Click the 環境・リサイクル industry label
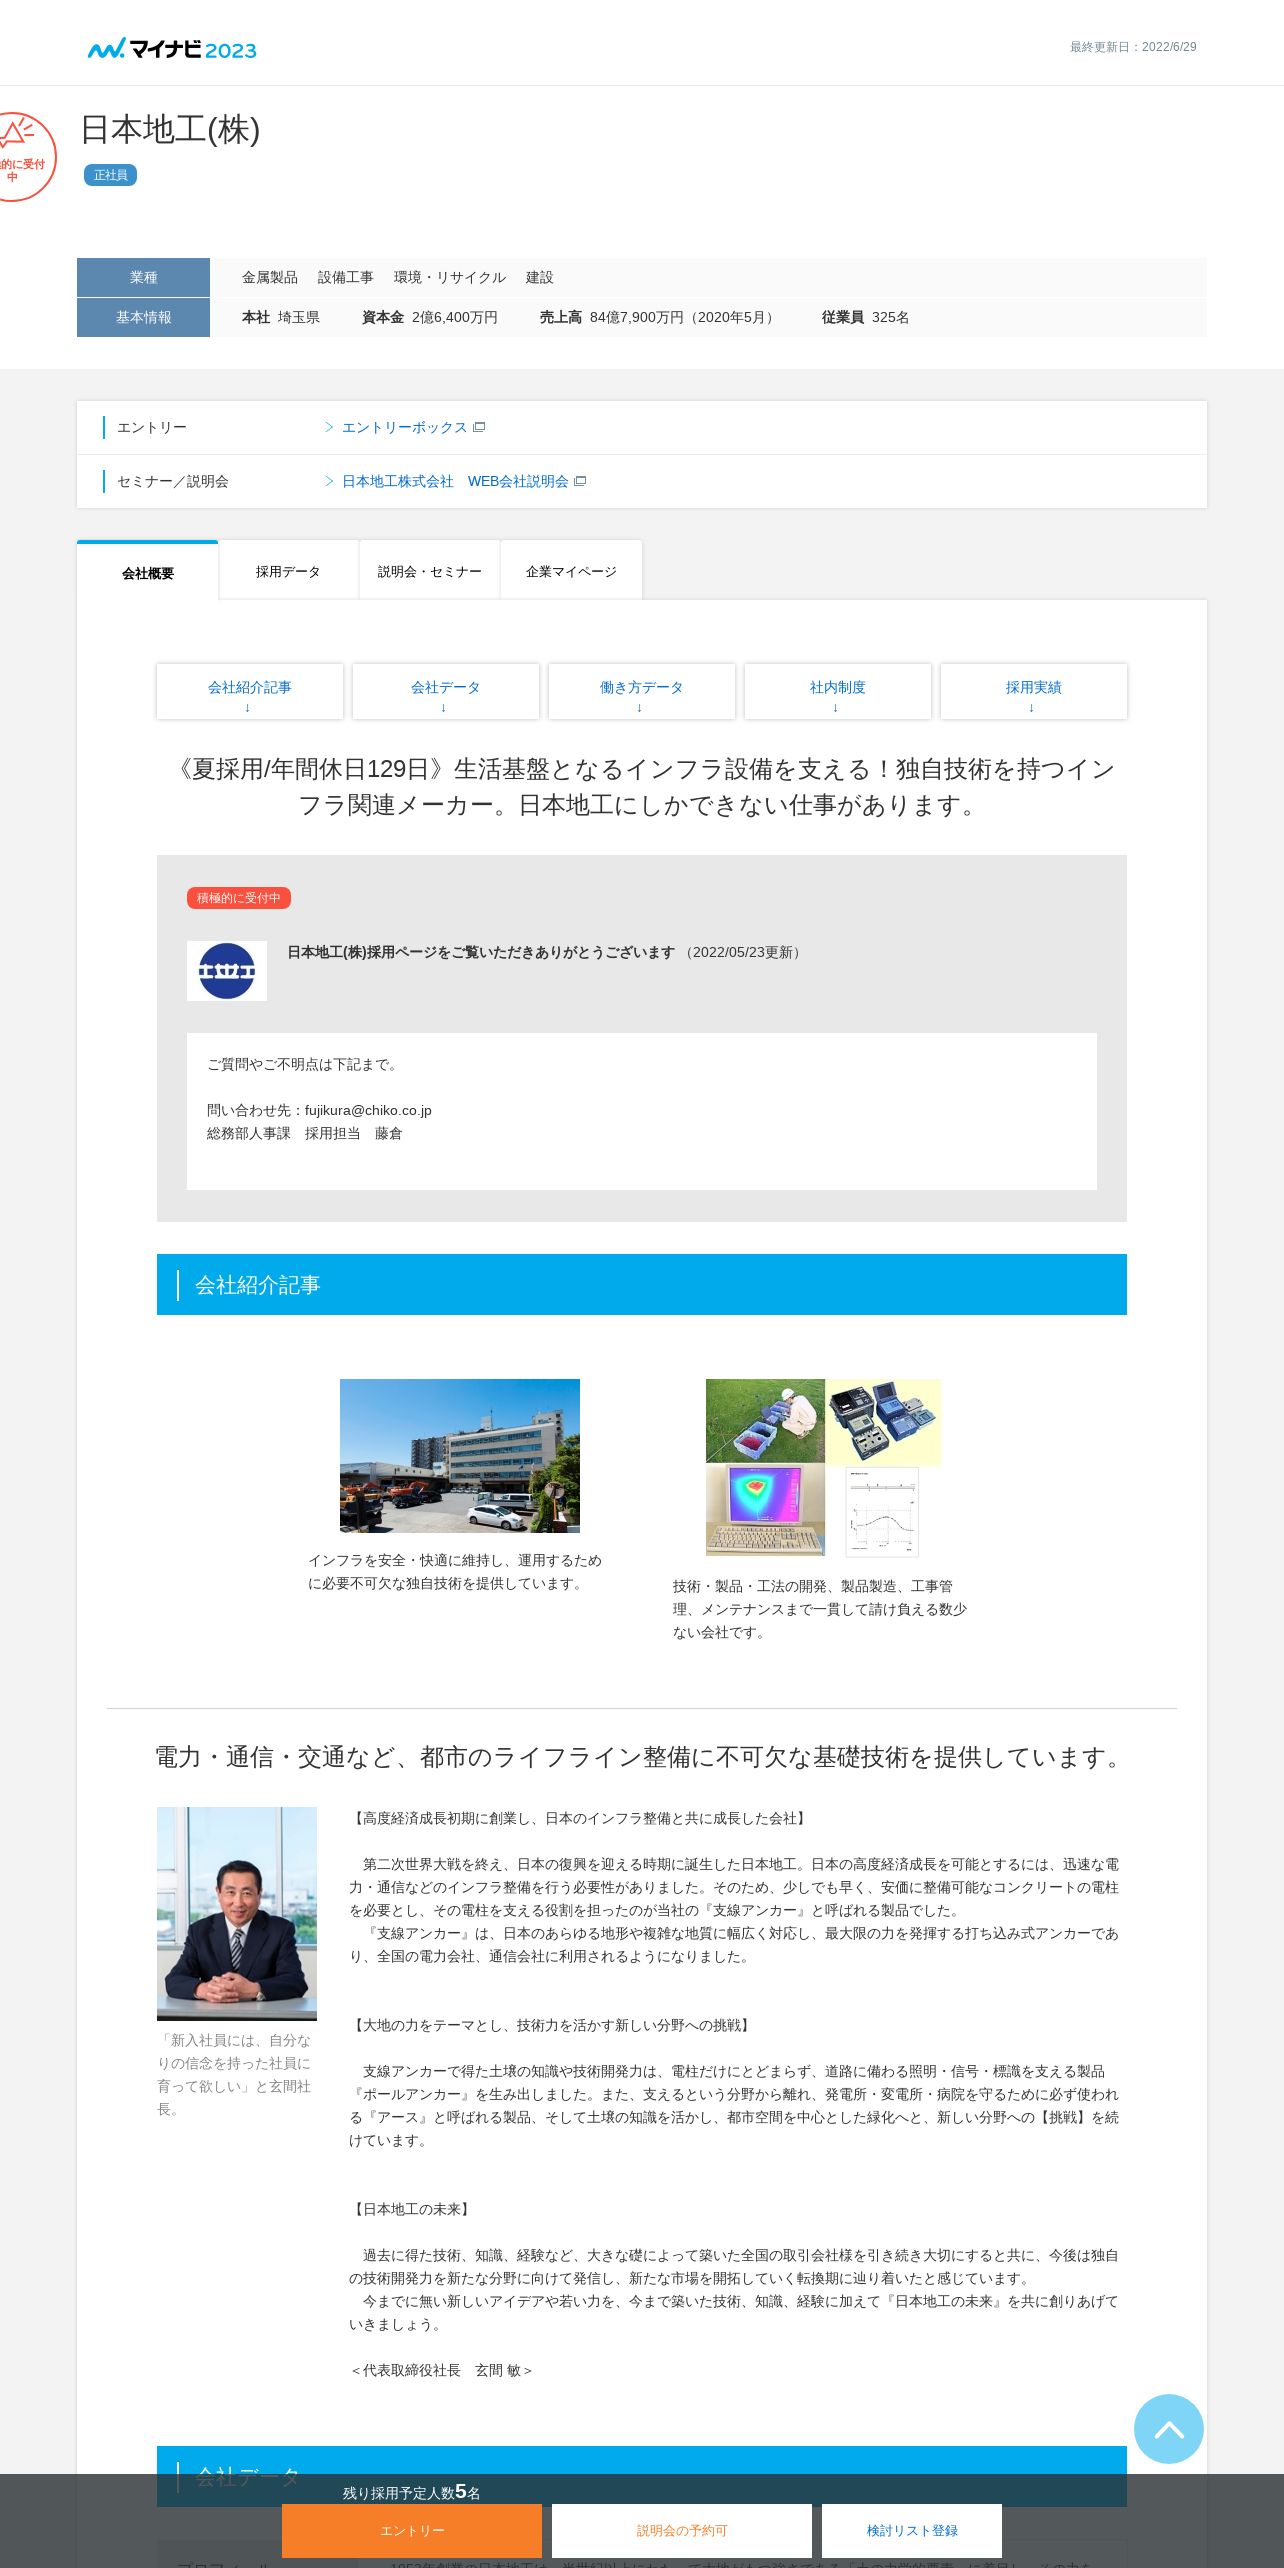 tap(450, 277)
